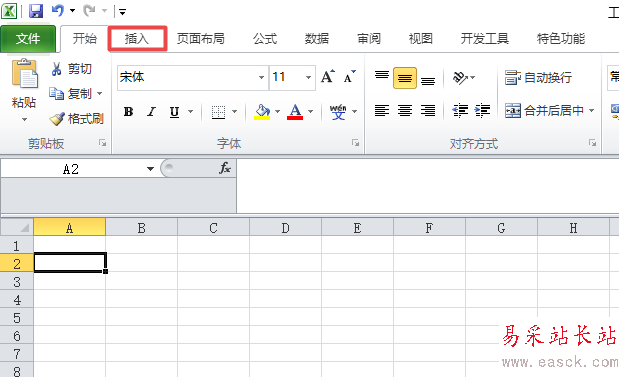Viewport: 619px width, 377px height.
Task: Click the Save icon in quick access toolbar
Action: [36, 11]
